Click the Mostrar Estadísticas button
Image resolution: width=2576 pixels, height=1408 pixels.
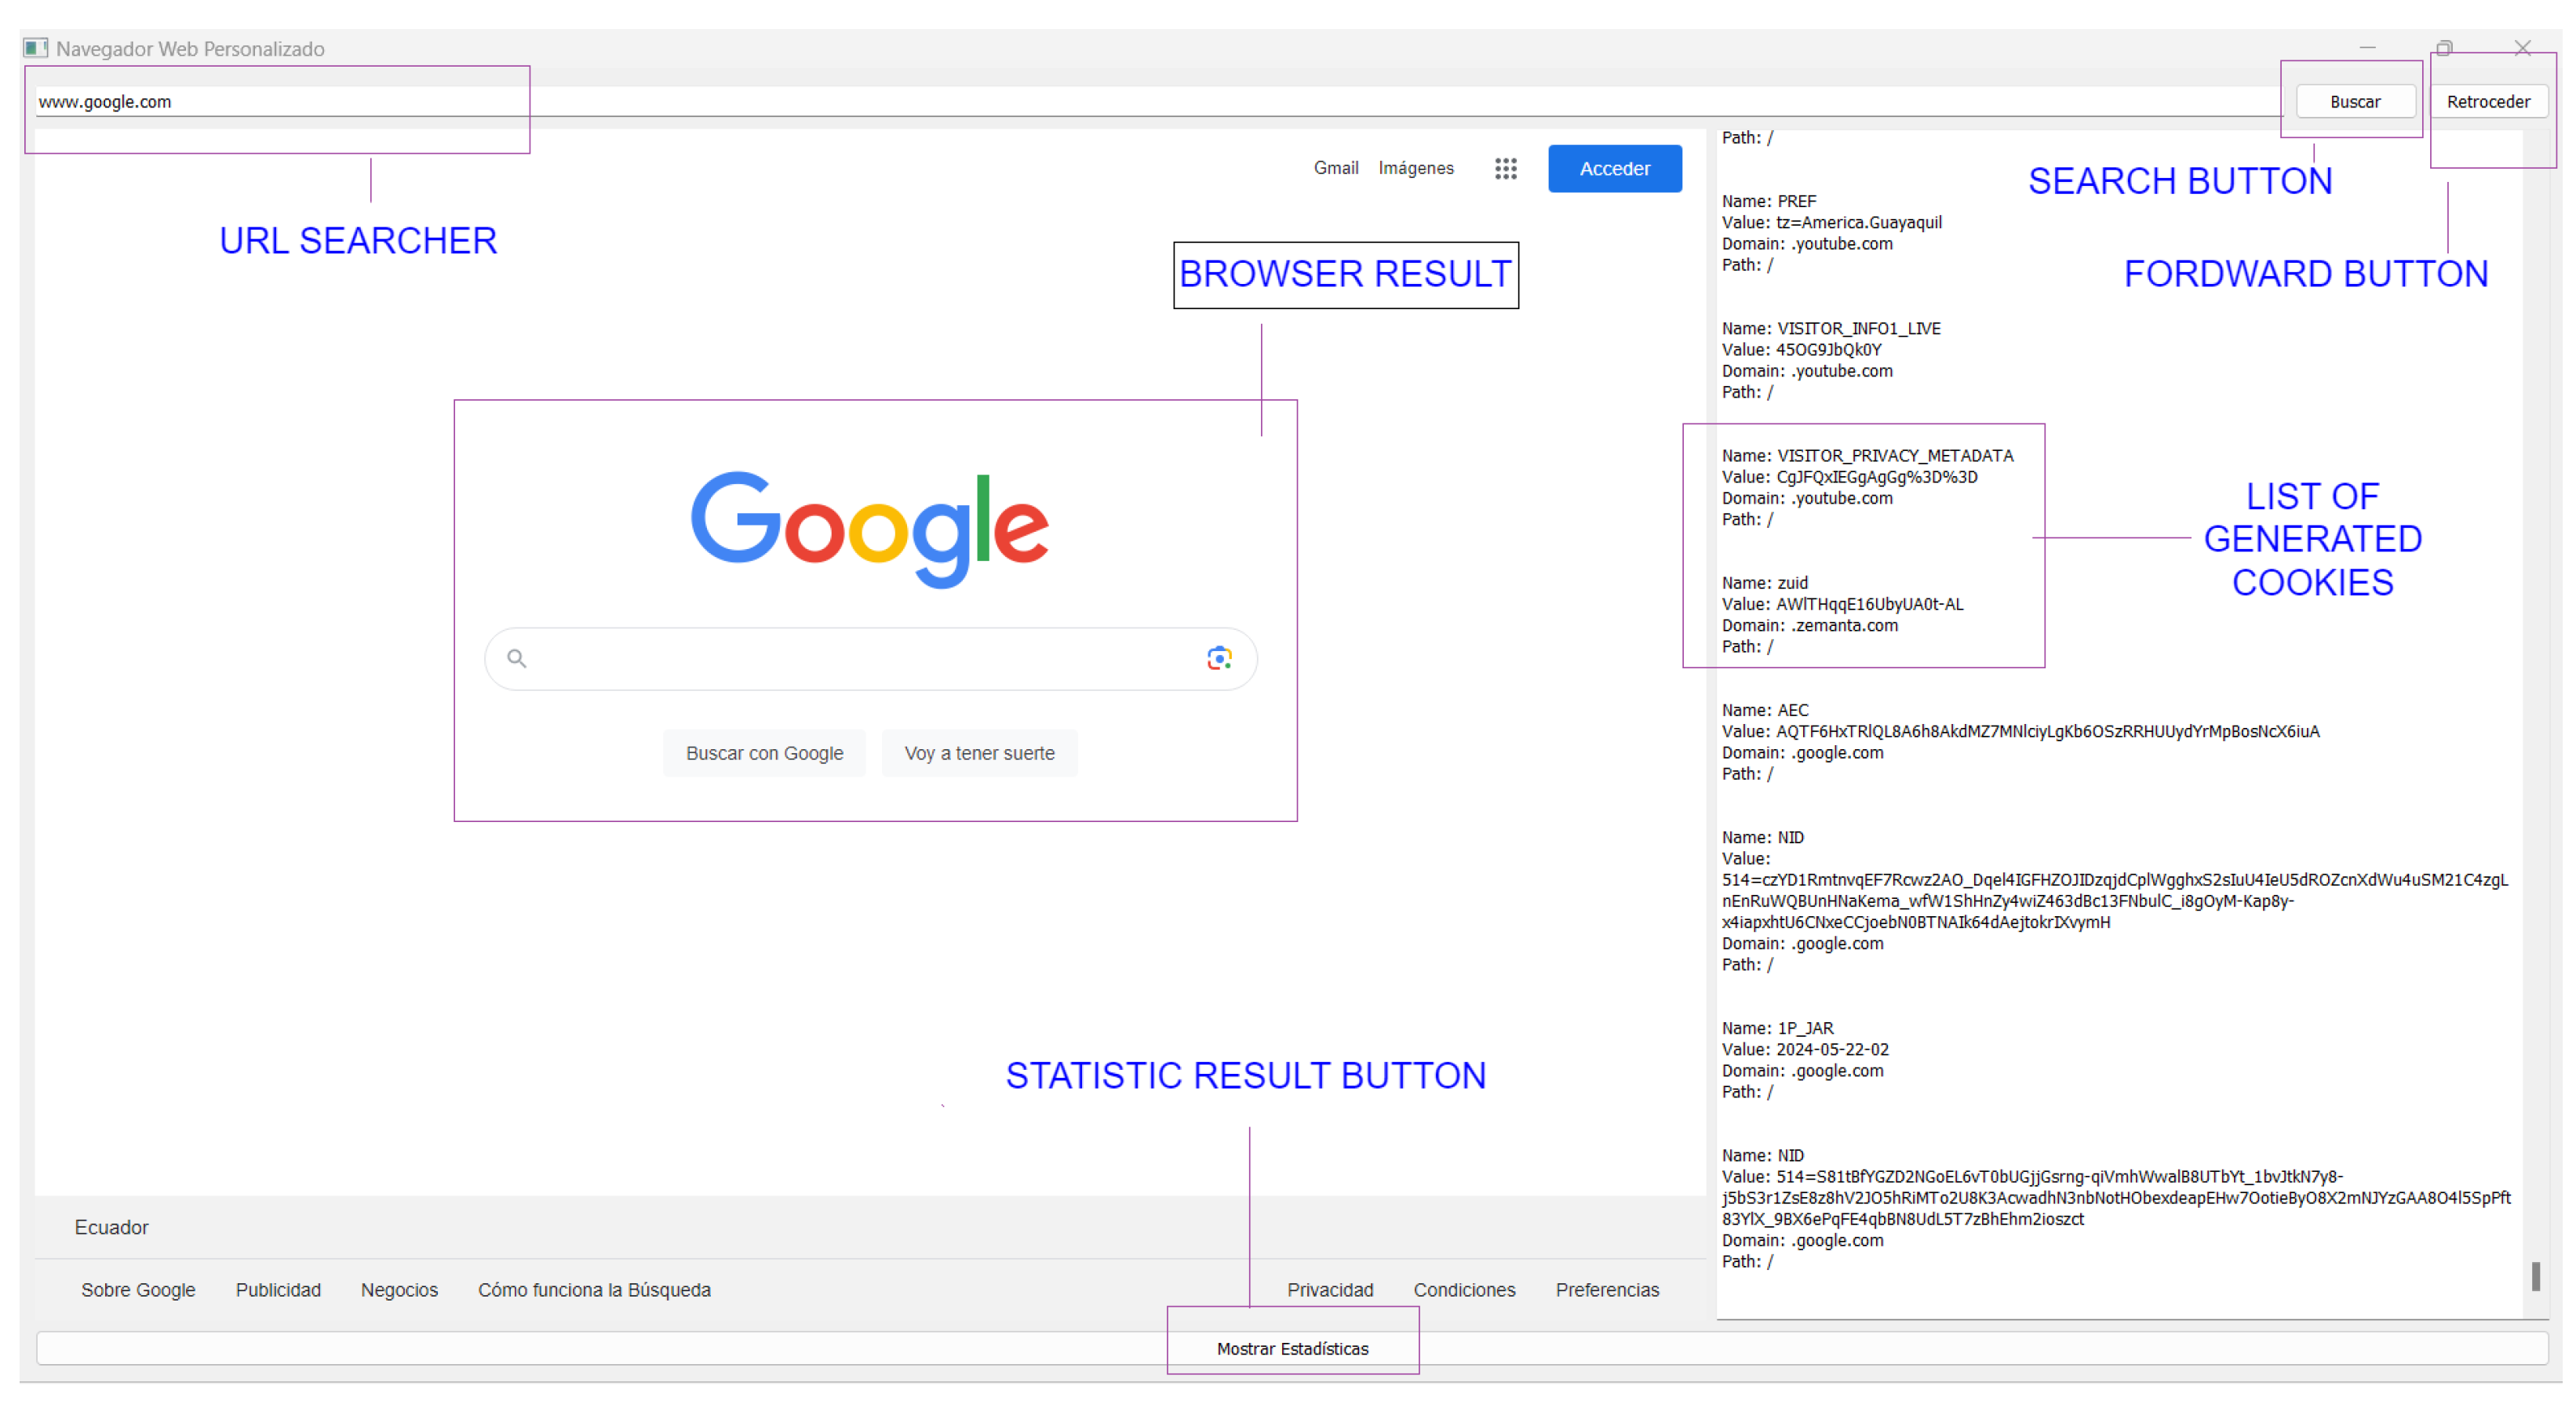point(1292,1348)
